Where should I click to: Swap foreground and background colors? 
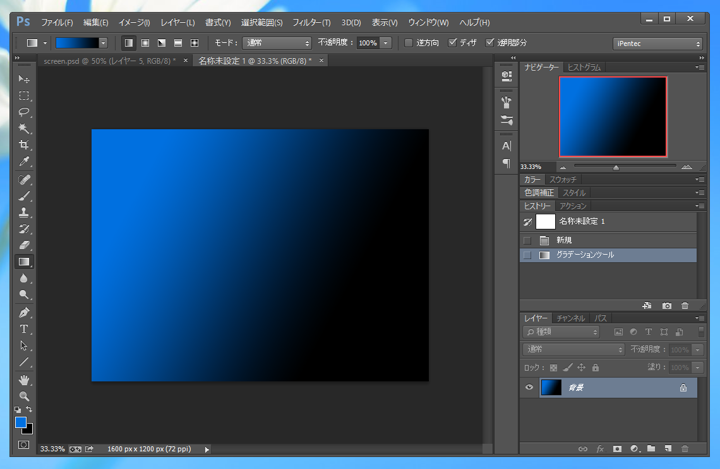tap(29, 409)
